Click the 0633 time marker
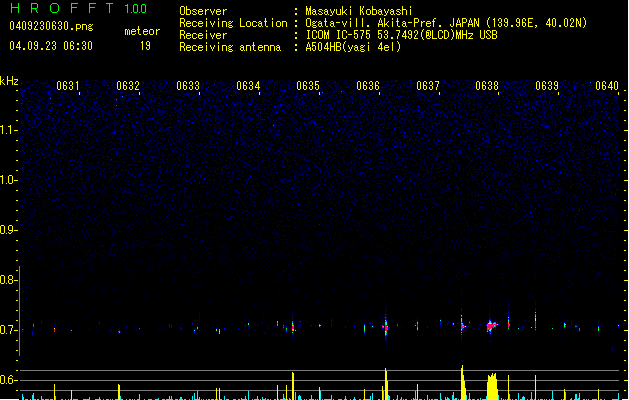629x400 pixels. point(188,86)
